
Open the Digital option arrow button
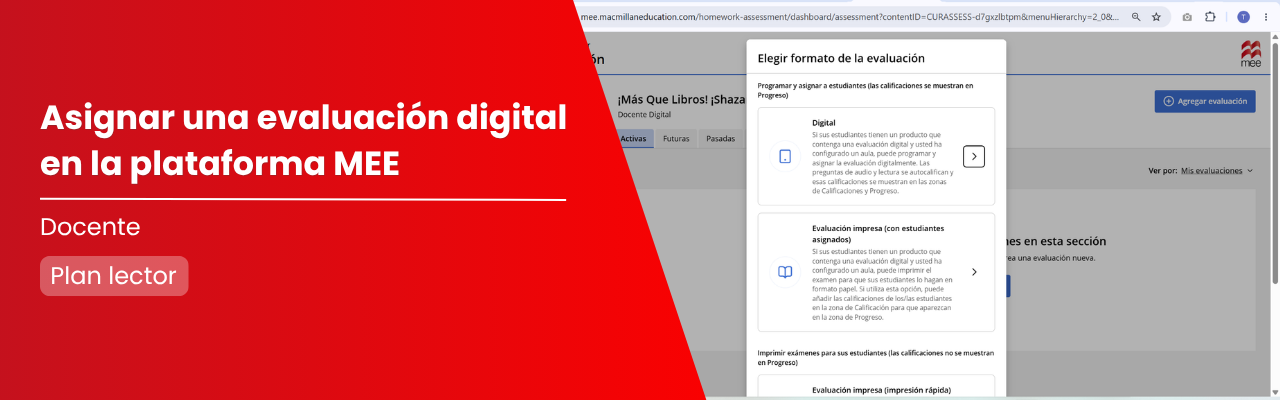pyautogui.click(x=974, y=156)
